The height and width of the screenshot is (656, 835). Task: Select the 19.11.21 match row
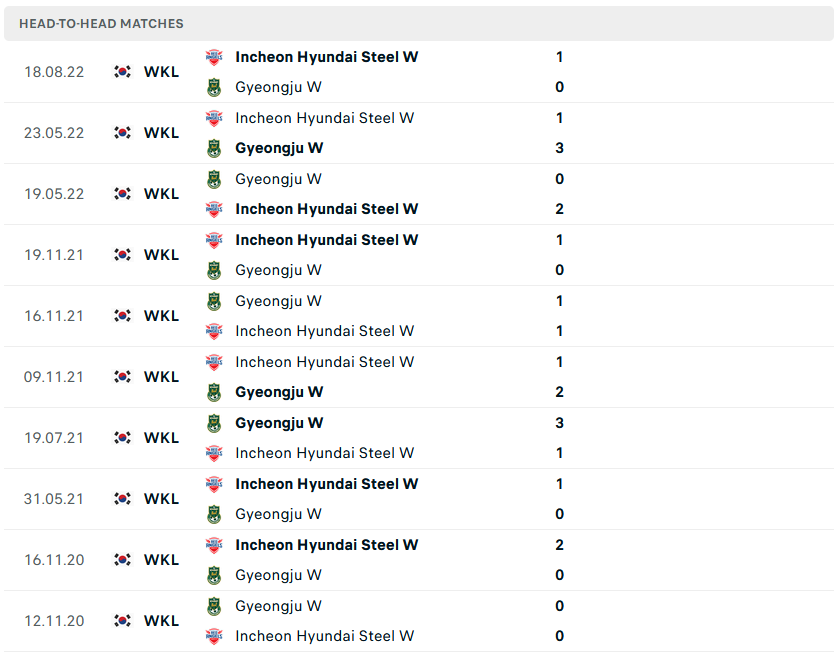coord(400,255)
